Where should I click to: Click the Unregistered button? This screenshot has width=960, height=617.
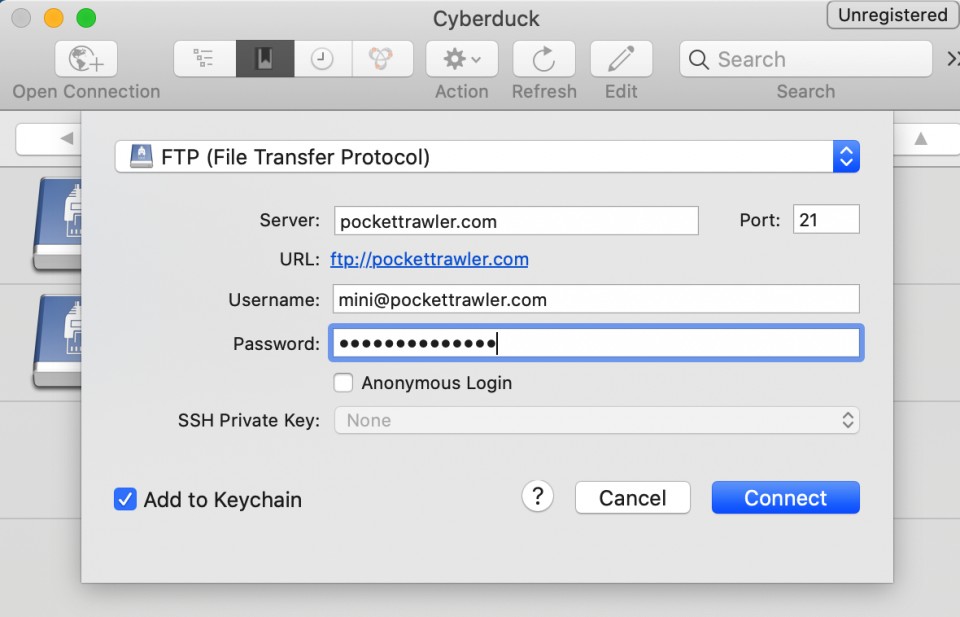pyautogui.click(x=893, y=15)
